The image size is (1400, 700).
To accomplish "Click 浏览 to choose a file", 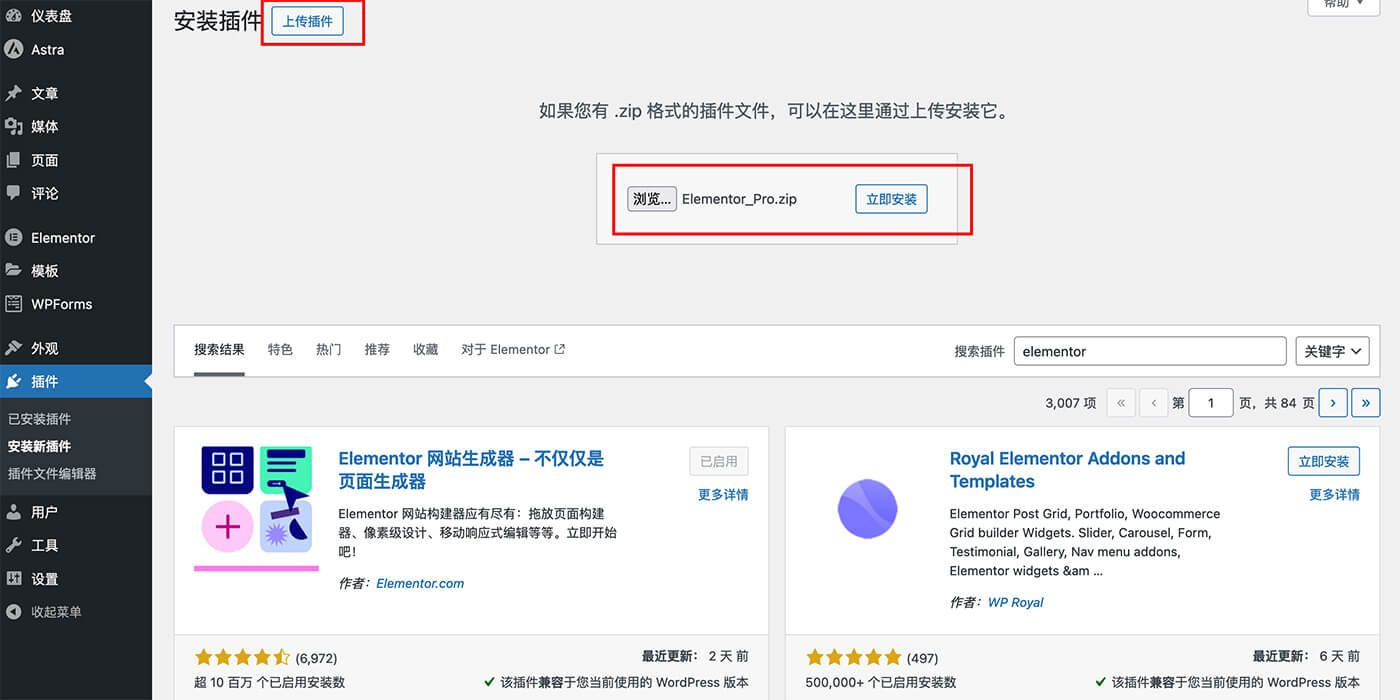I will tap(652, 199).
